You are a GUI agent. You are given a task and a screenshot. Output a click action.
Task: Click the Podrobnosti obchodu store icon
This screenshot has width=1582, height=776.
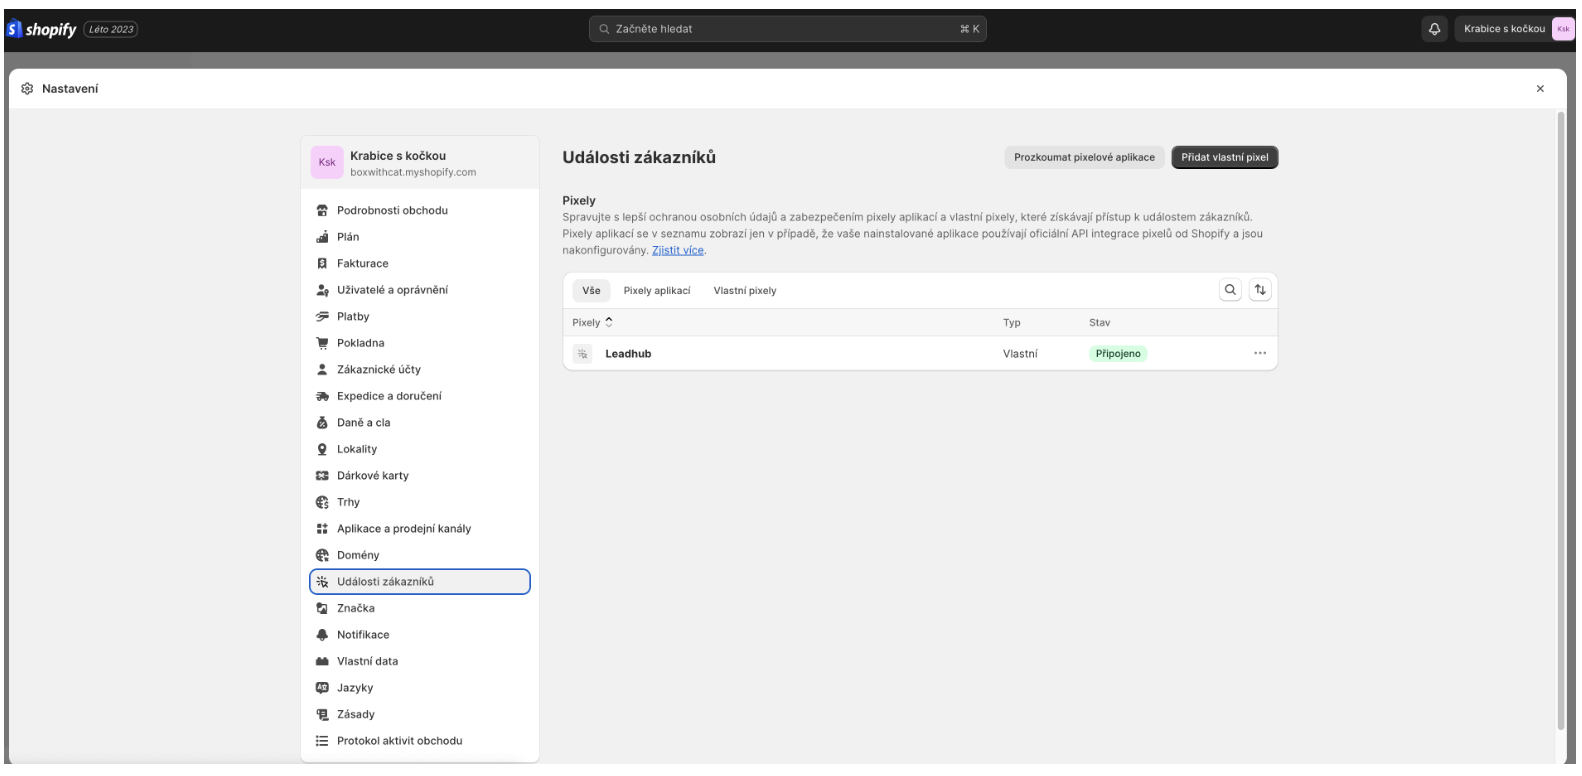click(322, 210)
